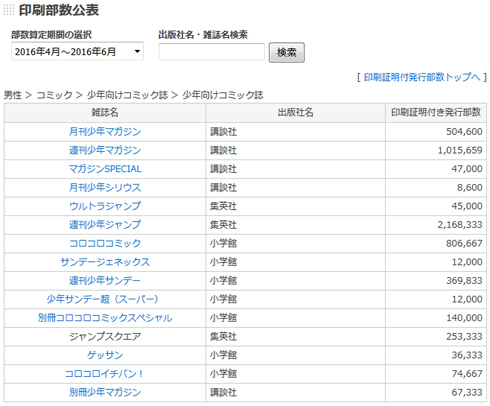The image size is (490, 406).
Task: Select the circulation value 74,667
Action: coord(467,374)
